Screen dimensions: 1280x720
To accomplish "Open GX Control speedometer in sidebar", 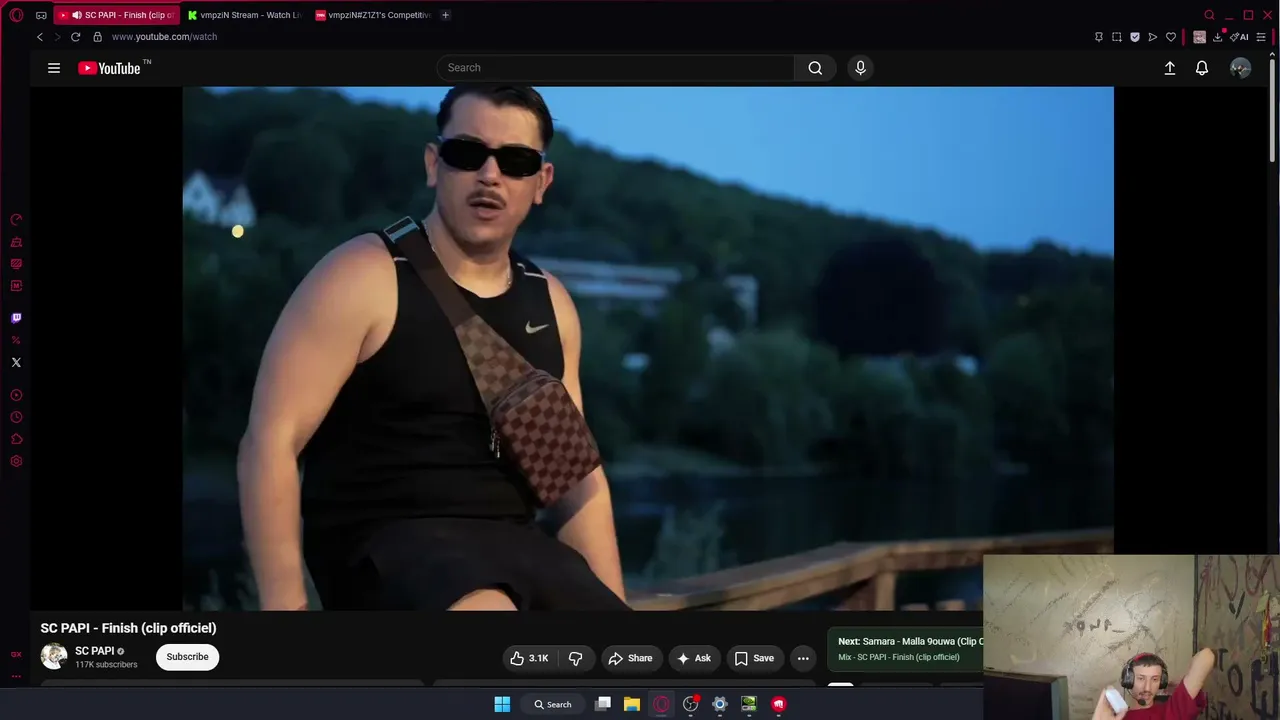I will tap(16, 220).
